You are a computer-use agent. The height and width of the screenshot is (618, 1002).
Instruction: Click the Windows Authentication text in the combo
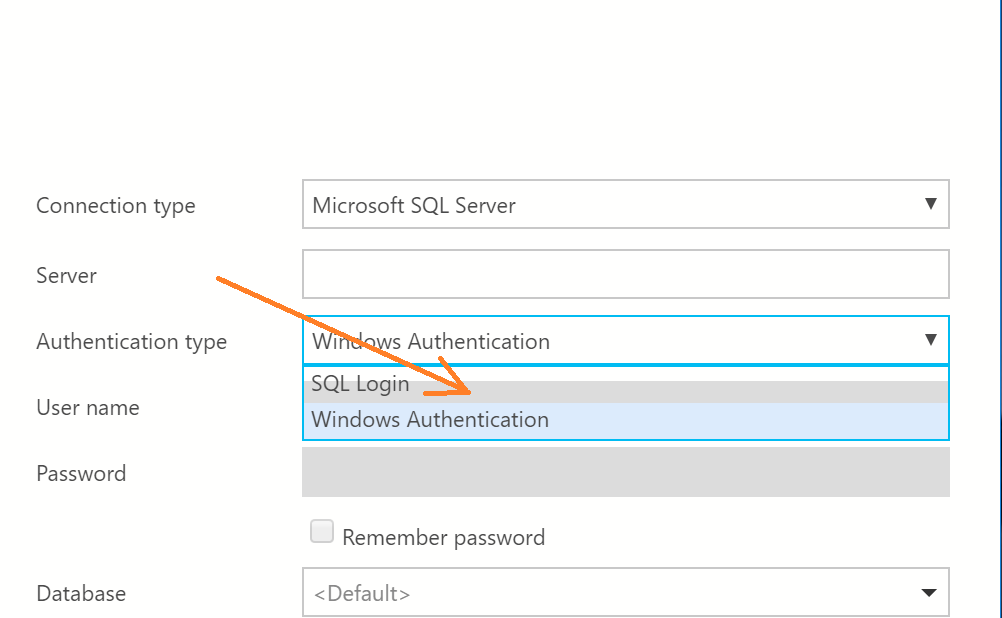point(430,341)
